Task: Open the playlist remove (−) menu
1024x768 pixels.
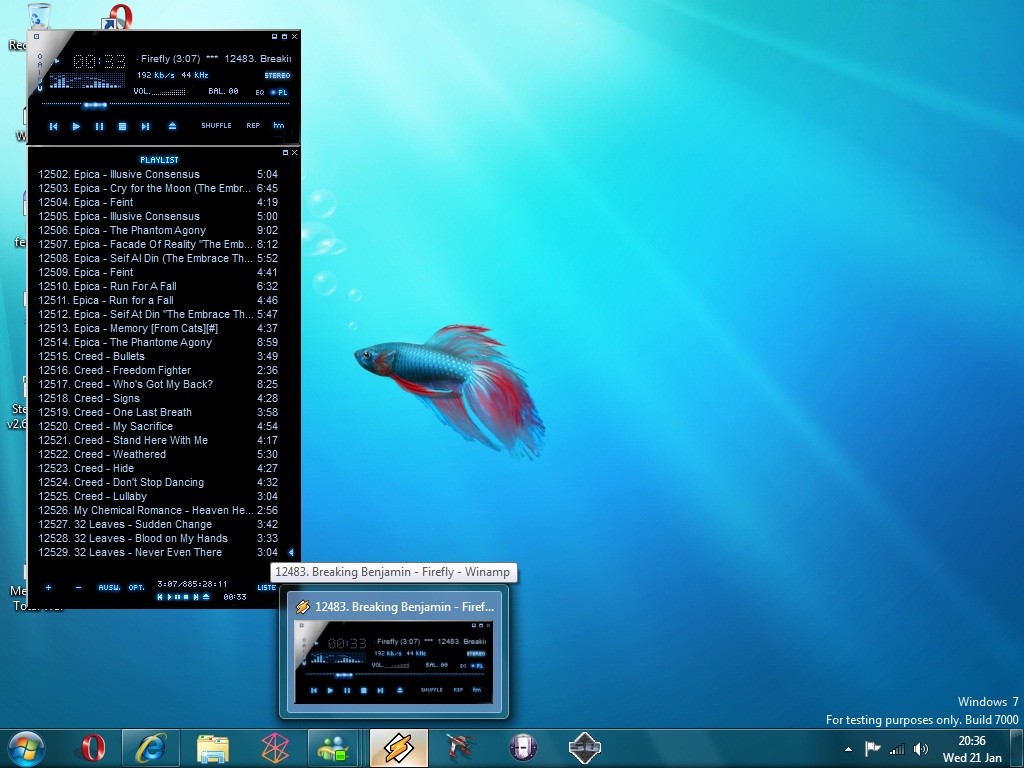Action: (78, 587)
